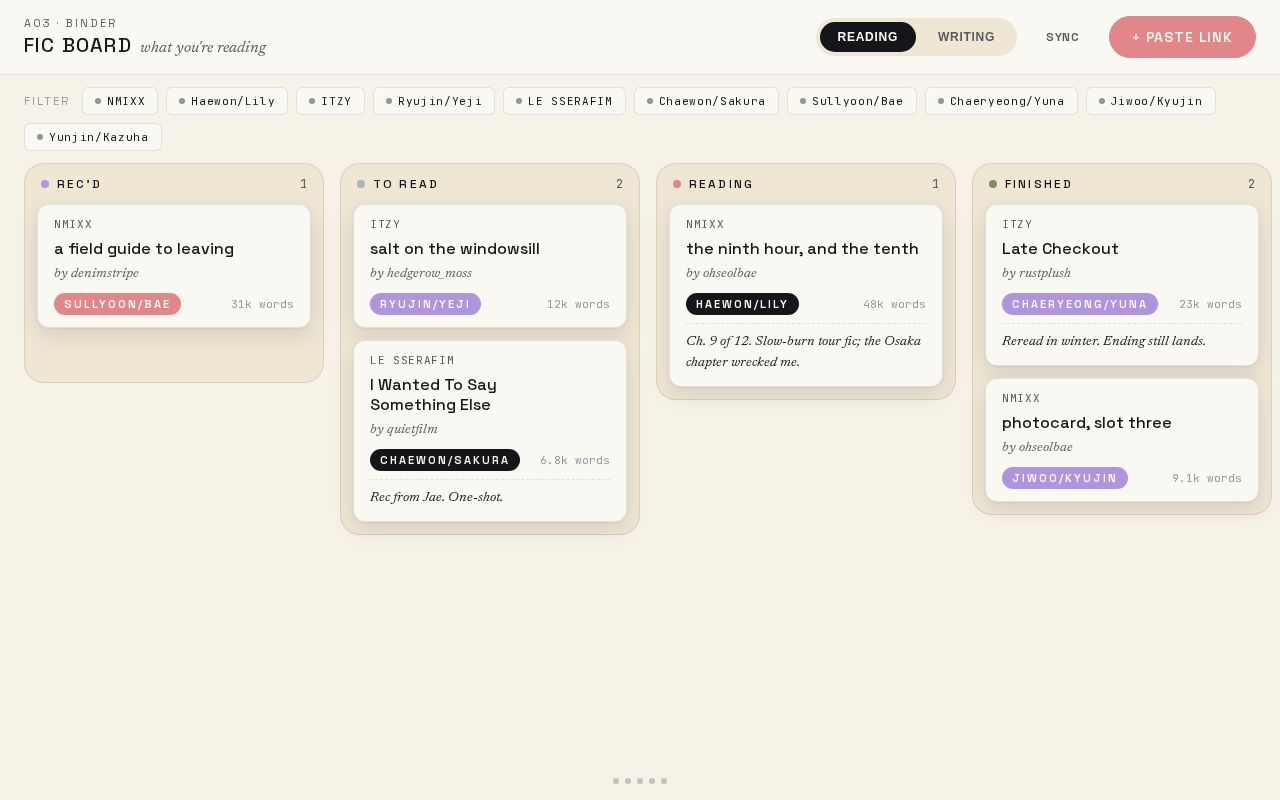
Task: Click the FIC BOARD title
Action: (78, 46)
